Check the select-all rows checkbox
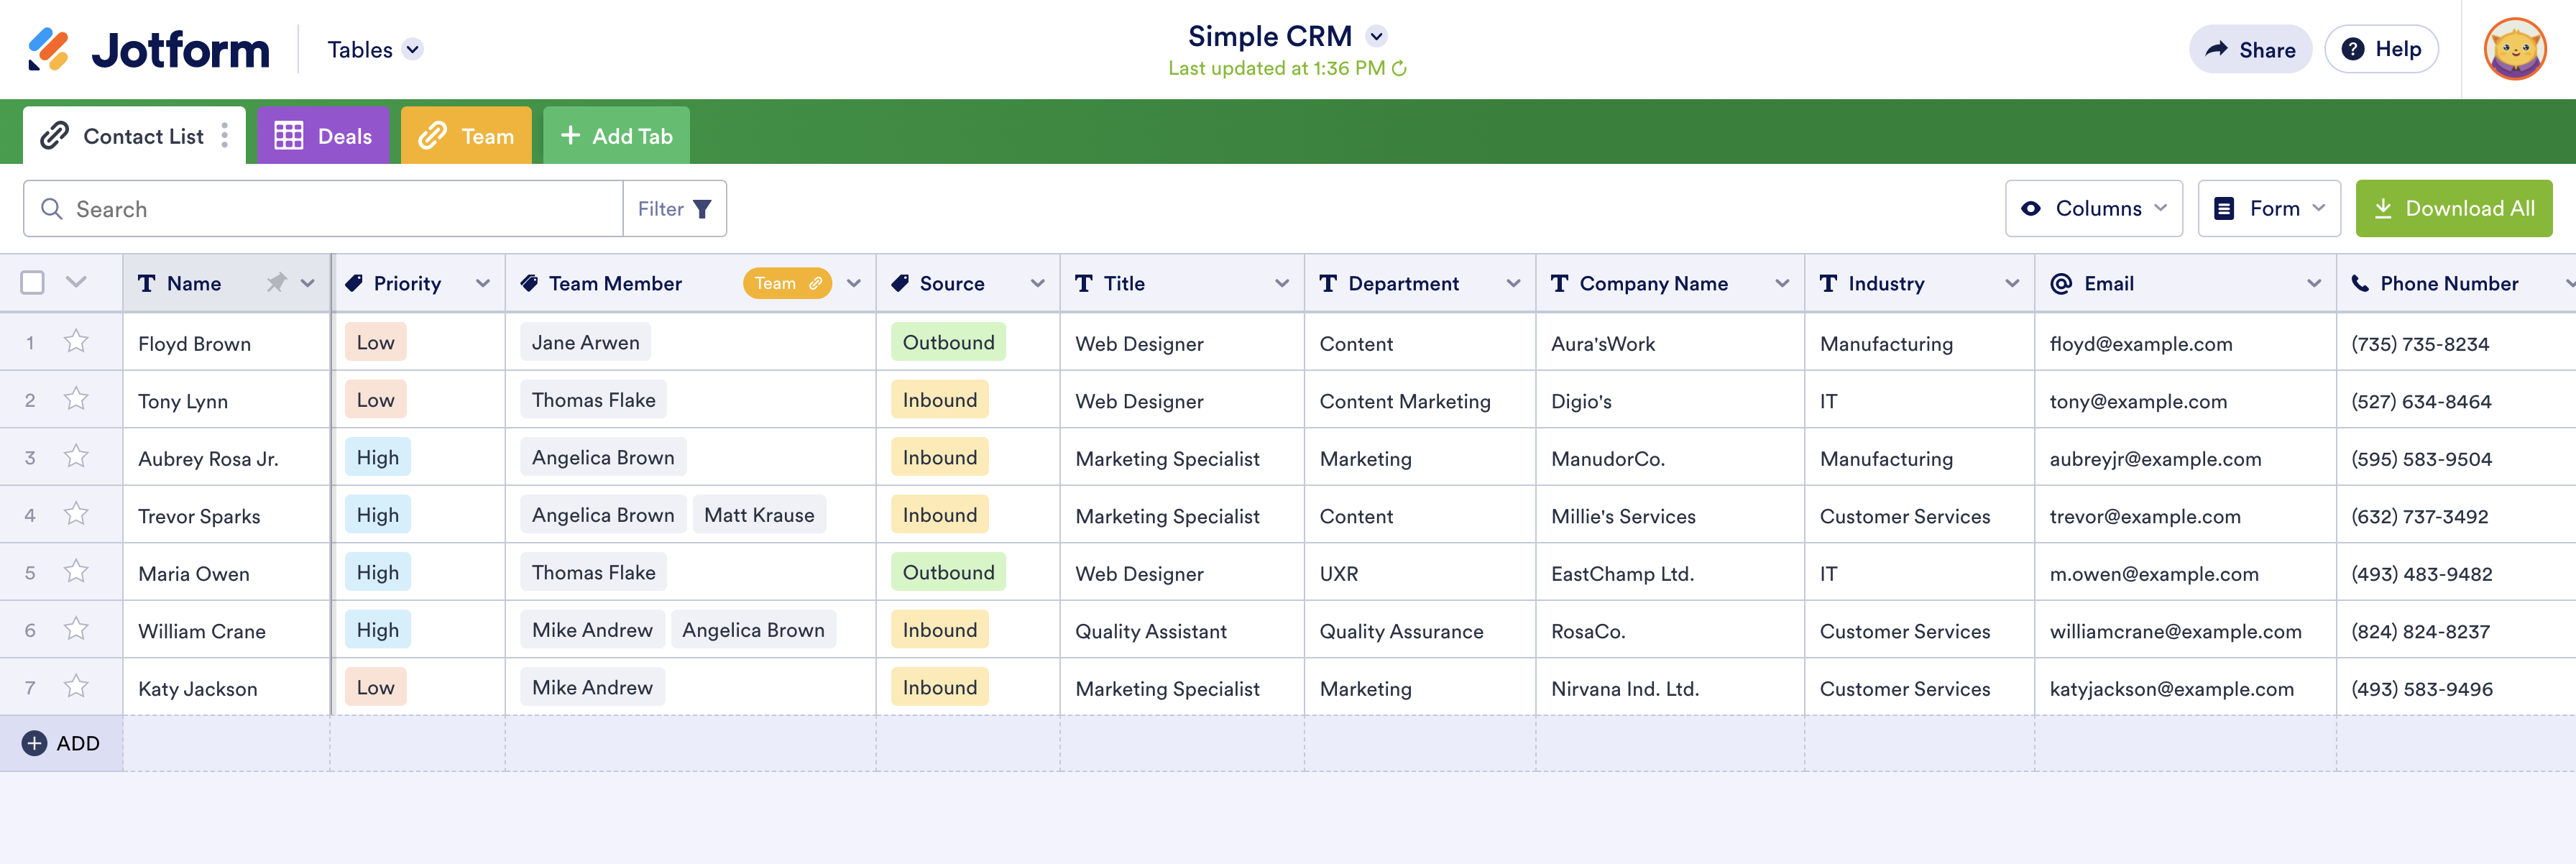 click(33, 283)
